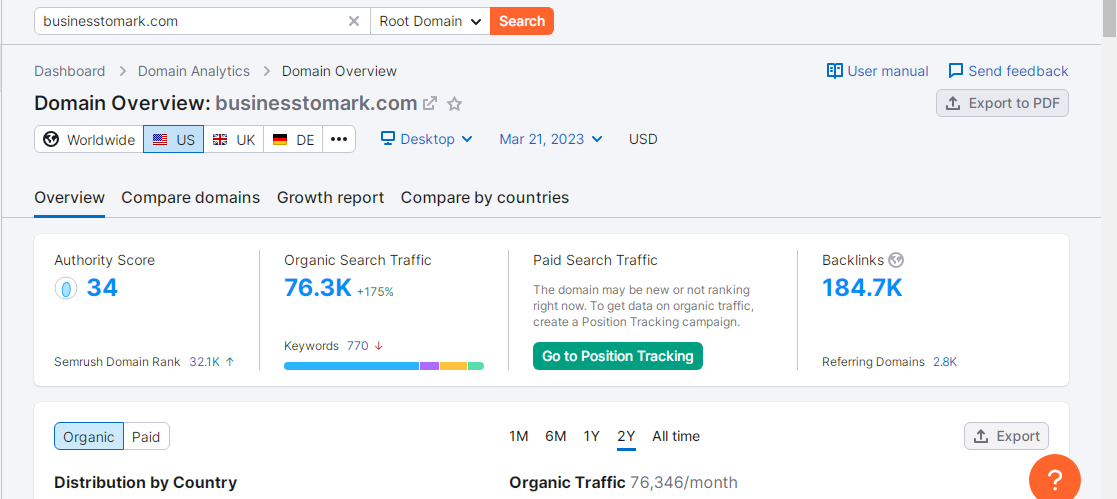Click Go to Position Tracking button

coord(618,356)
